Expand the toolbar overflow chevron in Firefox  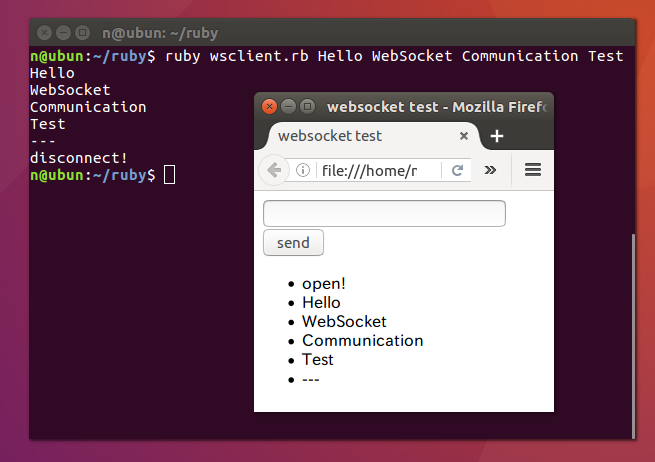pos(490,170)
